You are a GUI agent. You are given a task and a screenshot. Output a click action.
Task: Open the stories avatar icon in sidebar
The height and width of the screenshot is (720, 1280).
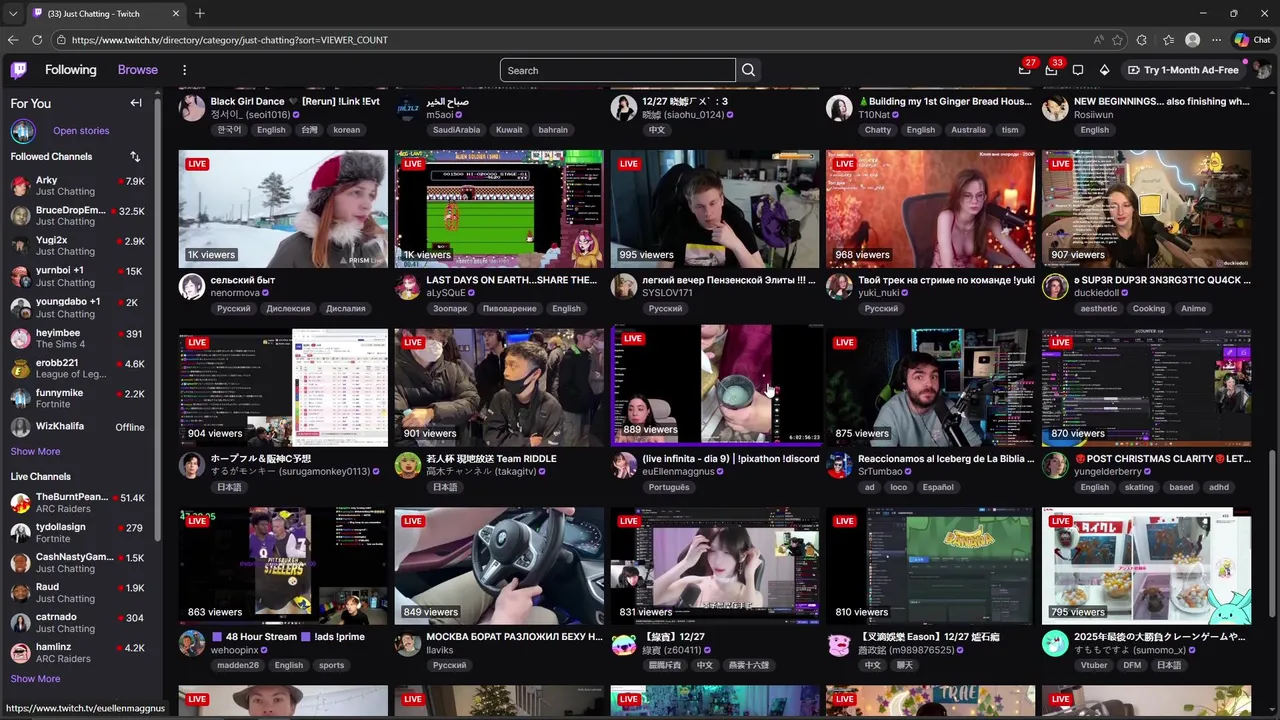click(23, 131)
